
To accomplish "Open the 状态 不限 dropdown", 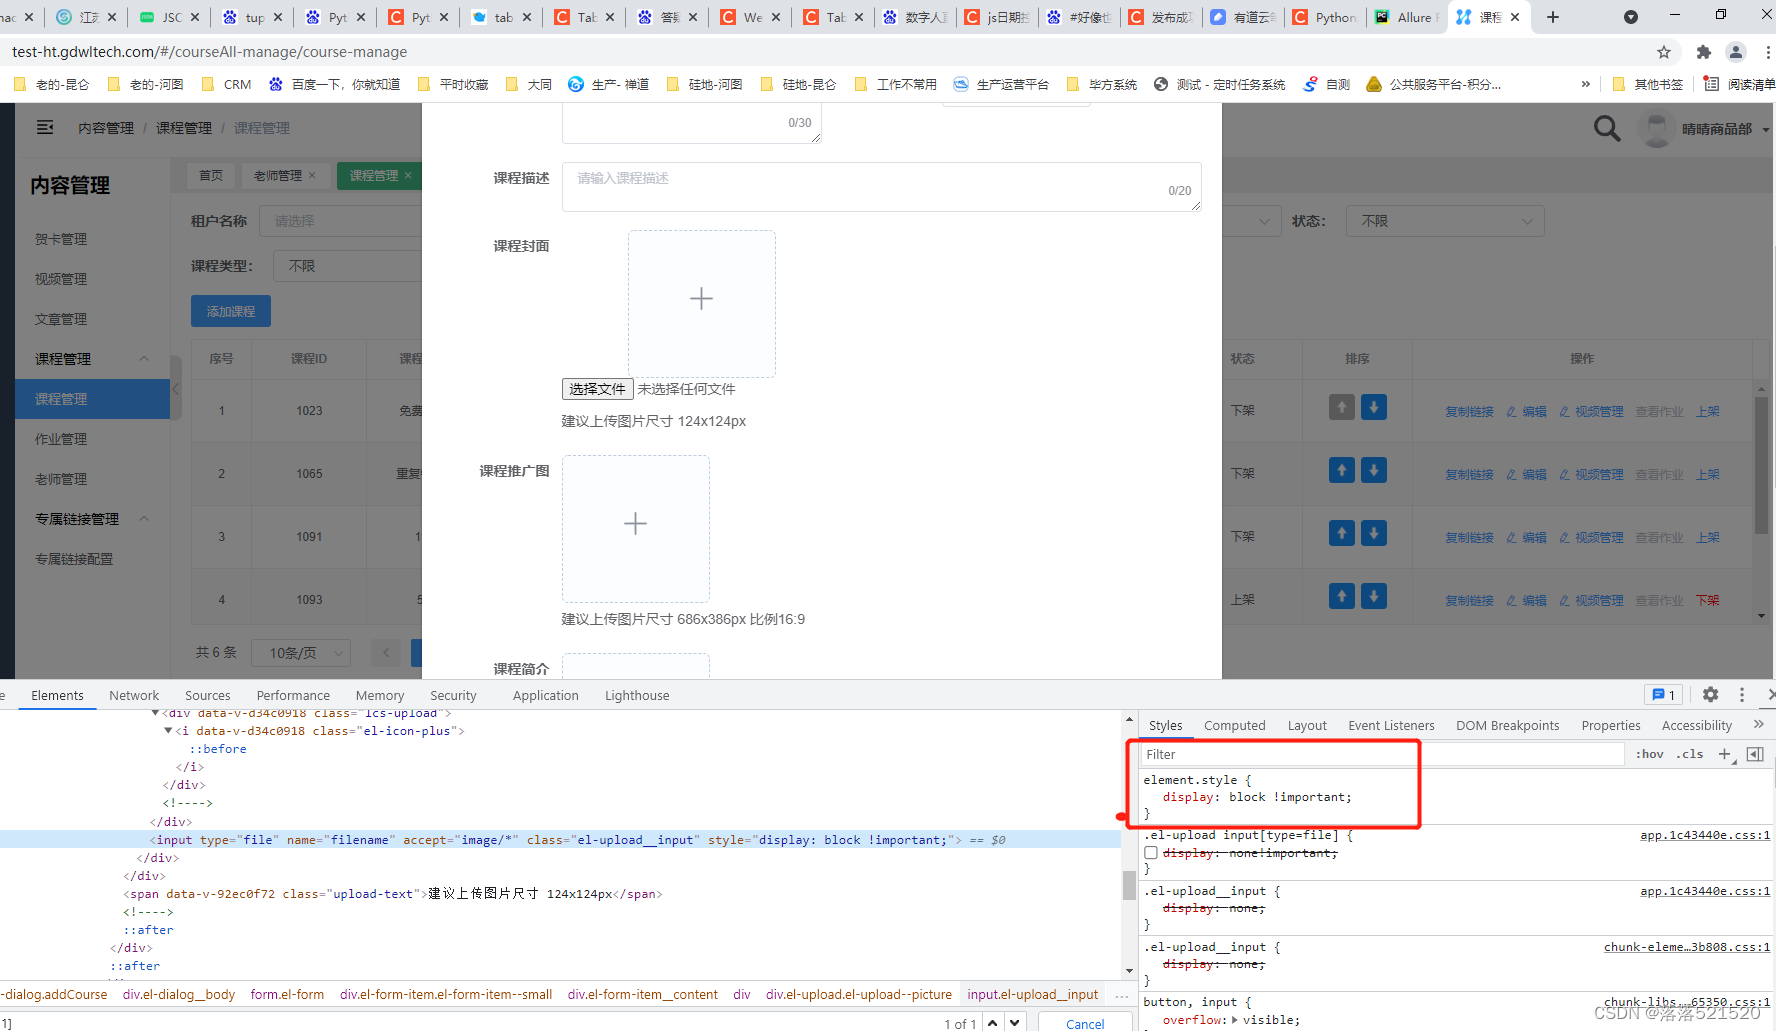I will point(1445,221).
